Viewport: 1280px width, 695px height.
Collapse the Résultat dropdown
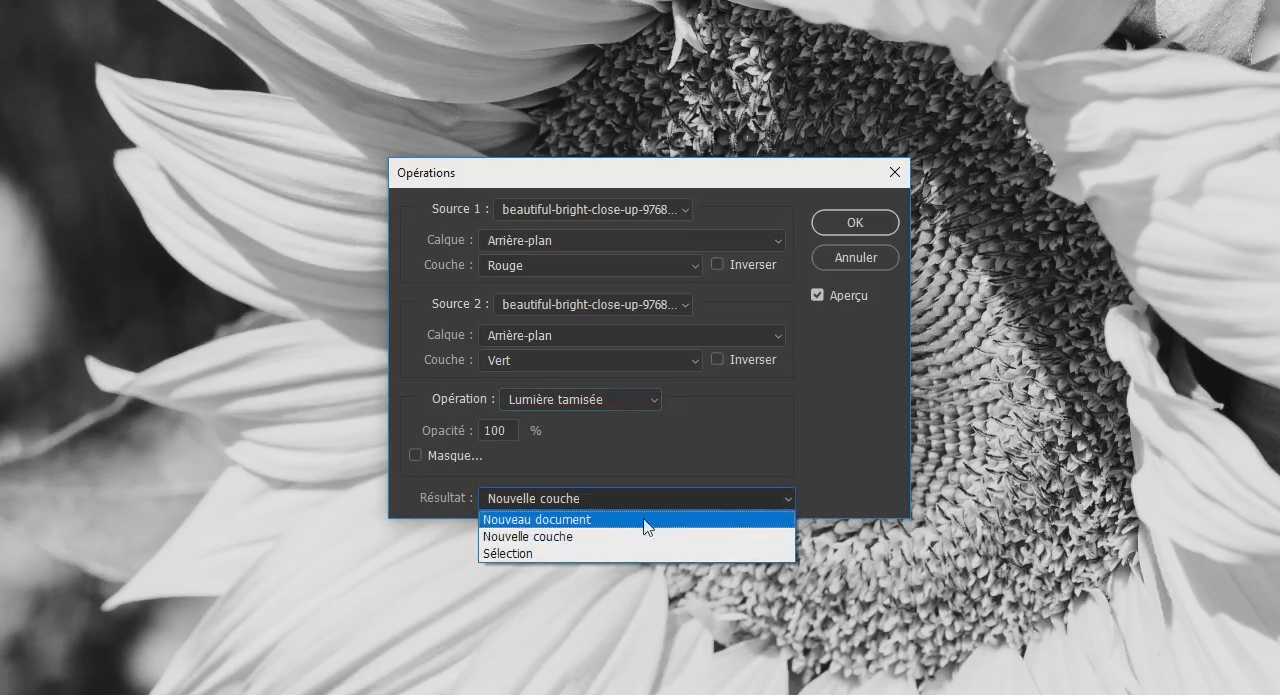[x=637, y=498]
